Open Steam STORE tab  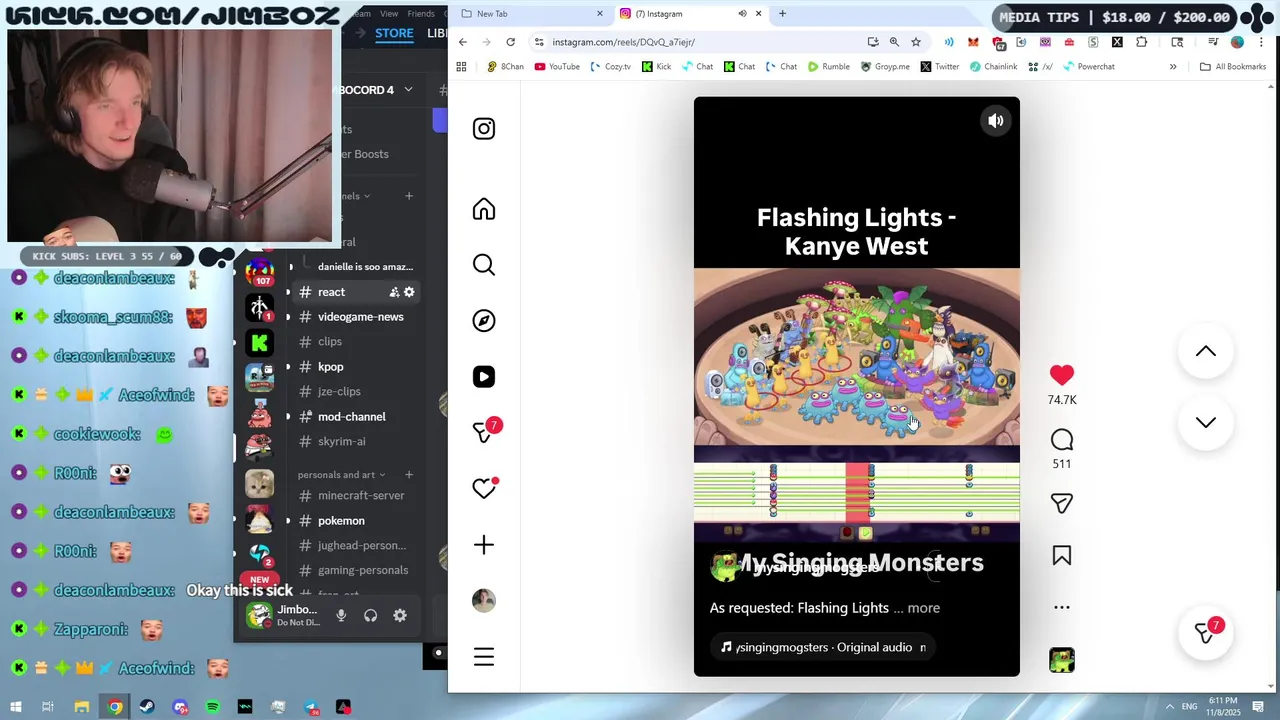pos(394,33)
